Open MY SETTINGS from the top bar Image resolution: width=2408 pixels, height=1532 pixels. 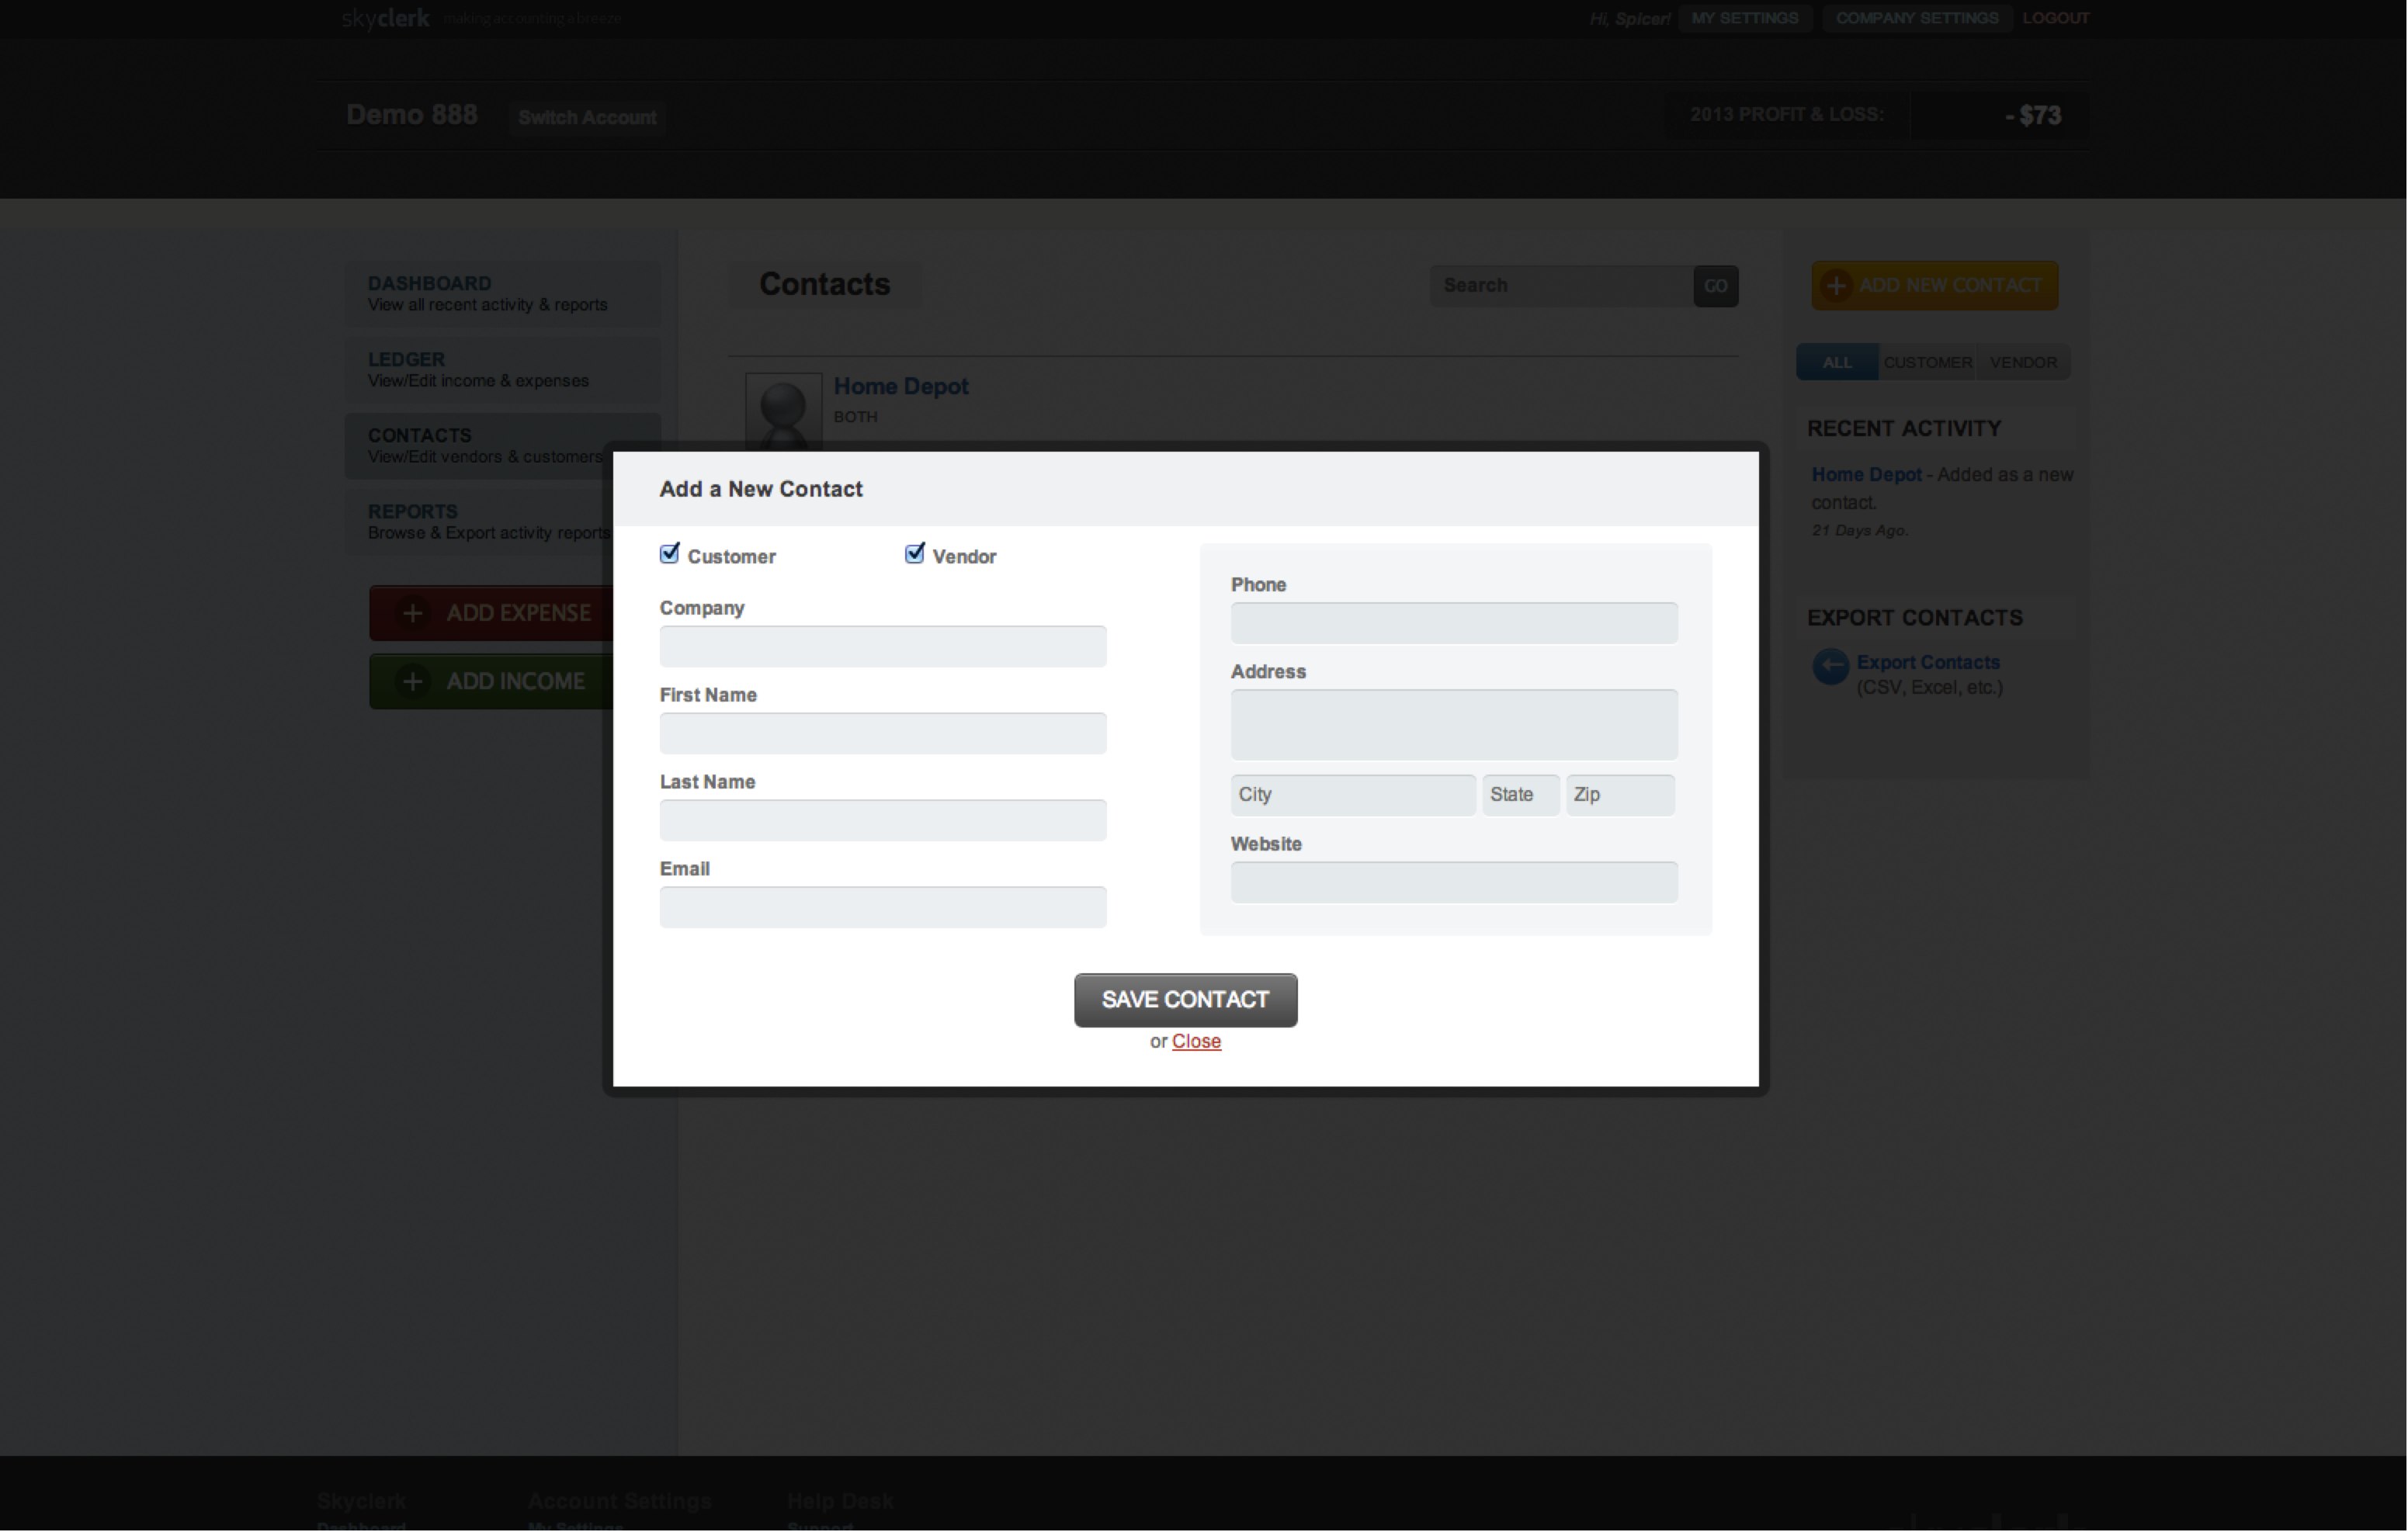coord(1744,17)
